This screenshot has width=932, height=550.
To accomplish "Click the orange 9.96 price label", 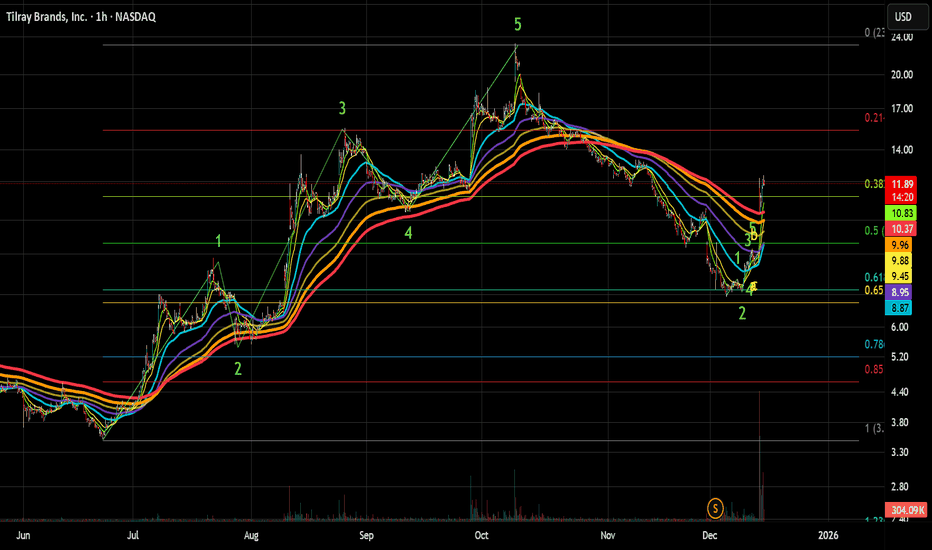I will click(x=900, y=245).
